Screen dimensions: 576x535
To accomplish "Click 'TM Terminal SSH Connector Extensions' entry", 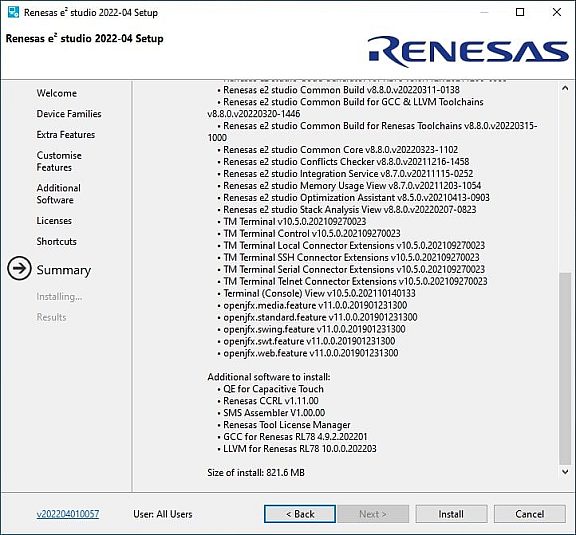I will pyautogui.click(x=351, y=258).
